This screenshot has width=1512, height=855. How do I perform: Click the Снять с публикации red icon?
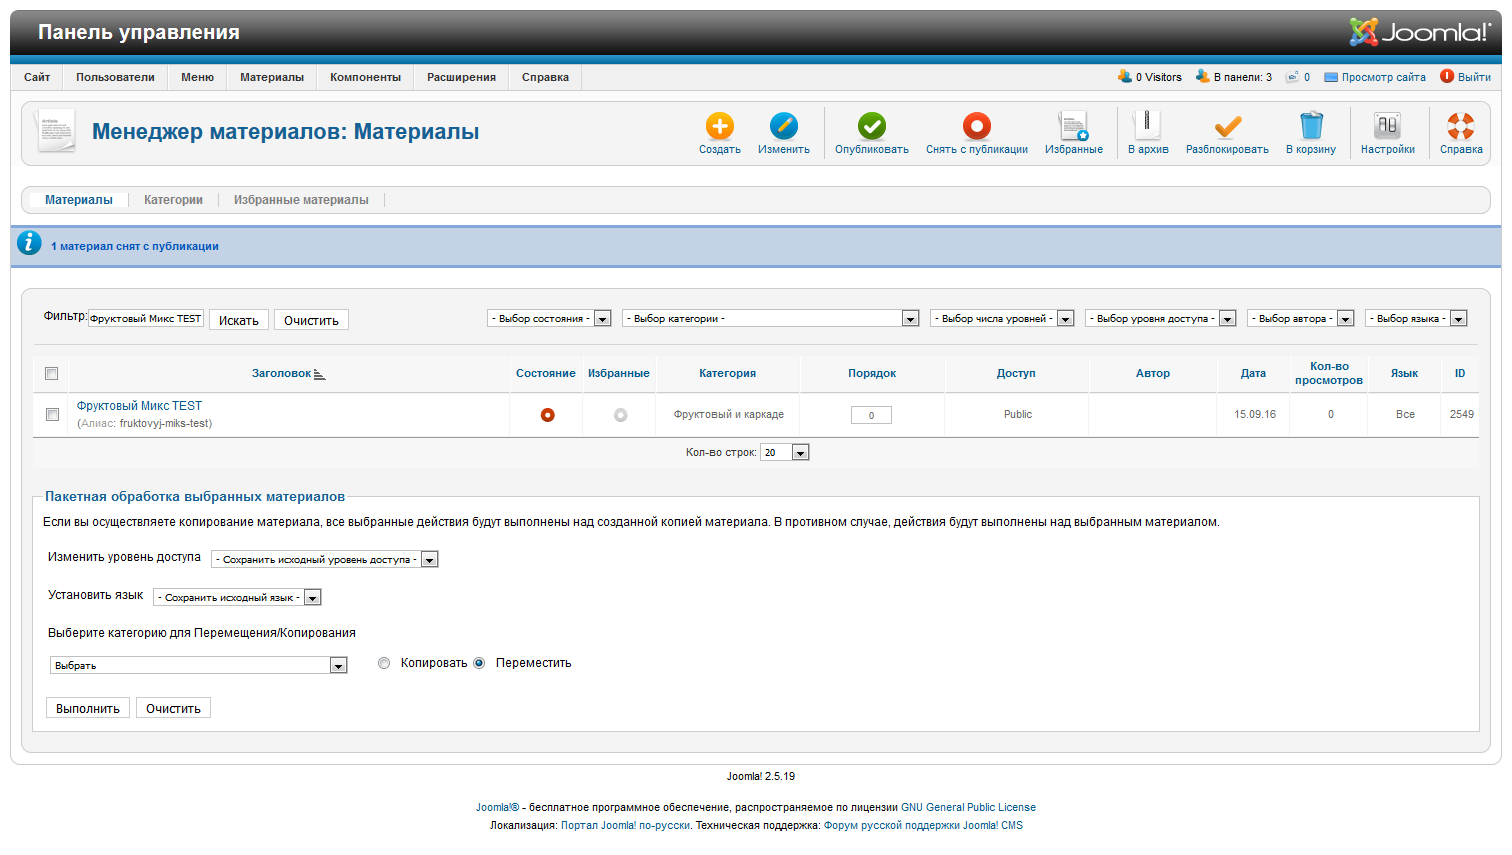point(977,126)
